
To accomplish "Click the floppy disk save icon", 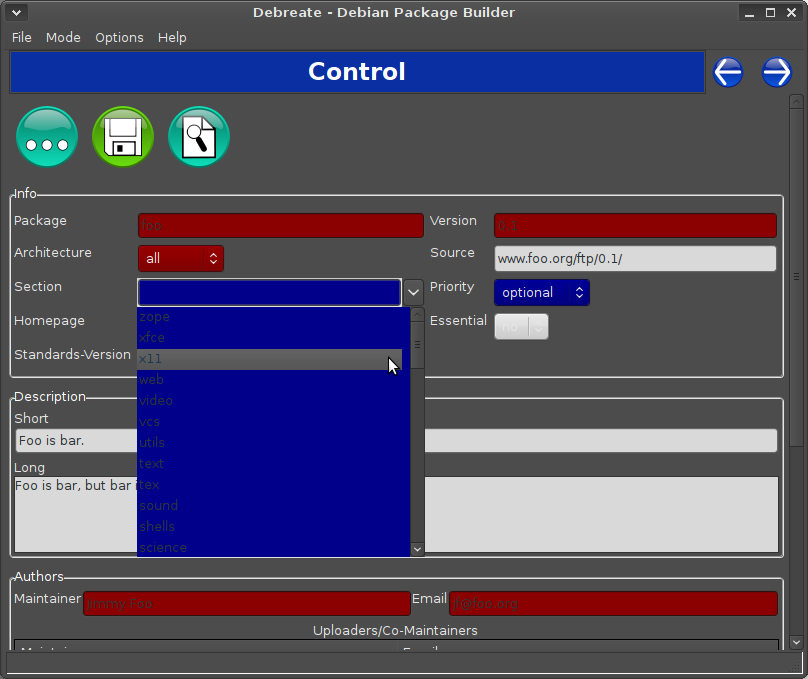I will pos(123,137).
